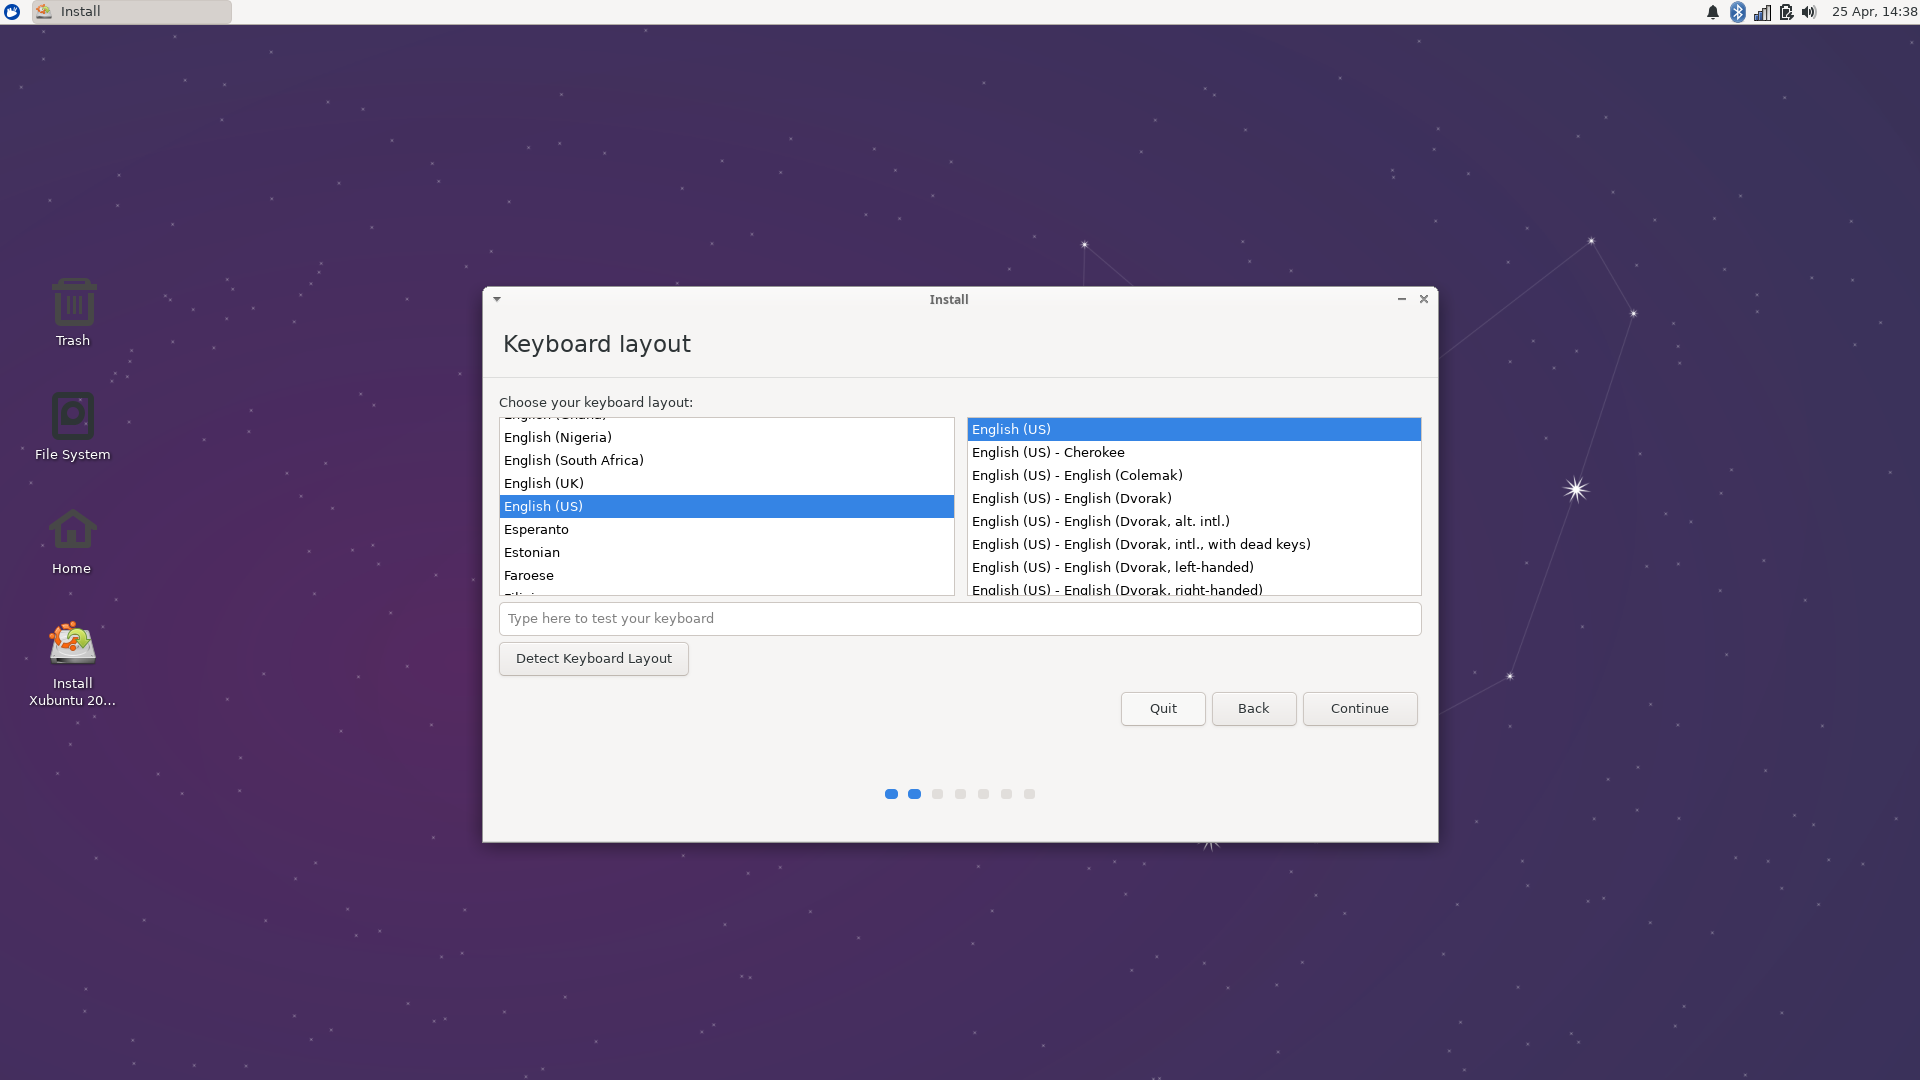The width and height of the screenshot is (1920, 1080).
Task: Choose Faroese keyboard layout
Action: pos(726,575)
